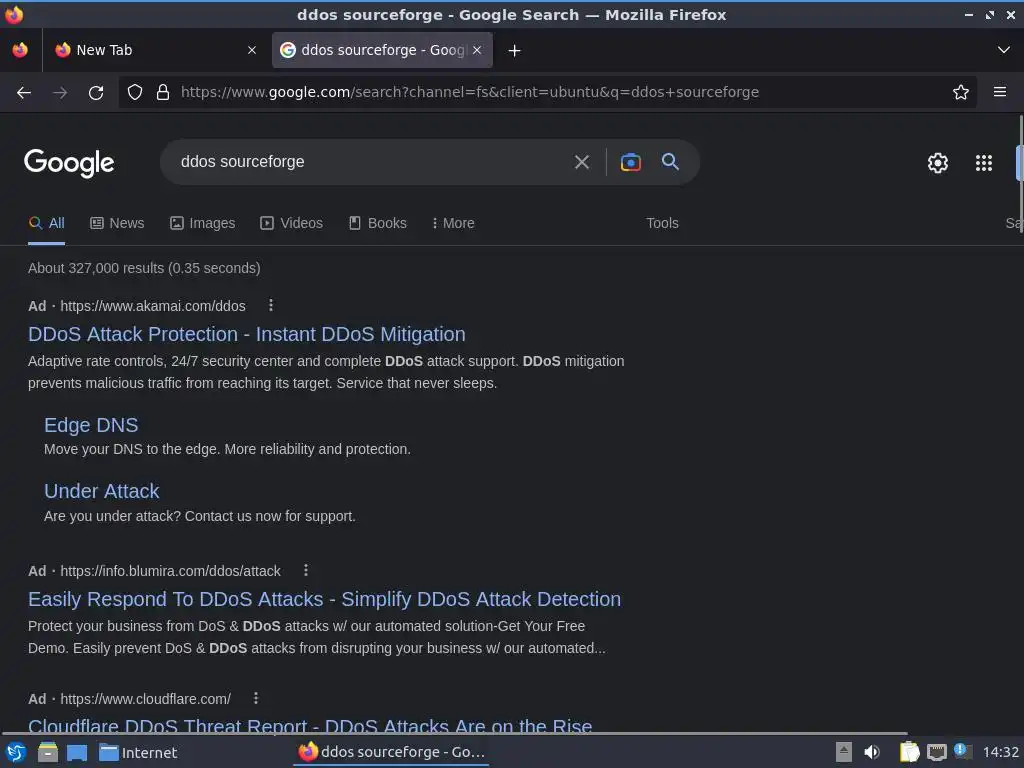Image resolution: width=1024 pixels, height=768 pixels.
Task: Open a new tab with plus button
Action: (514, 50)
